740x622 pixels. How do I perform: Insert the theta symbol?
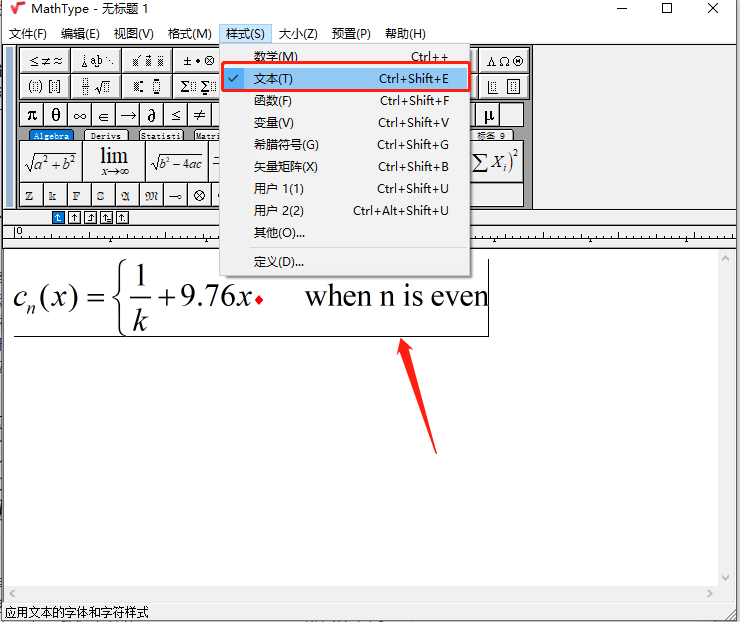coord(56,115)
